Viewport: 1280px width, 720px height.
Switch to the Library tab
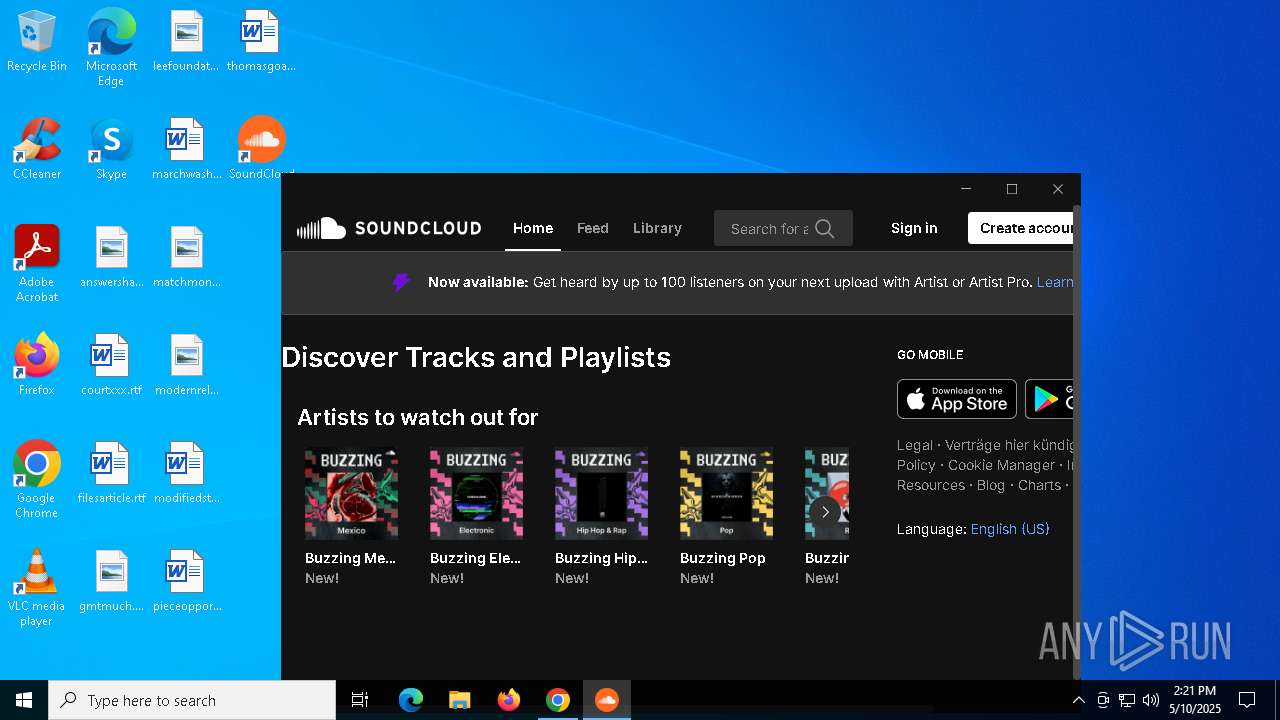click(x=657, y=228)
